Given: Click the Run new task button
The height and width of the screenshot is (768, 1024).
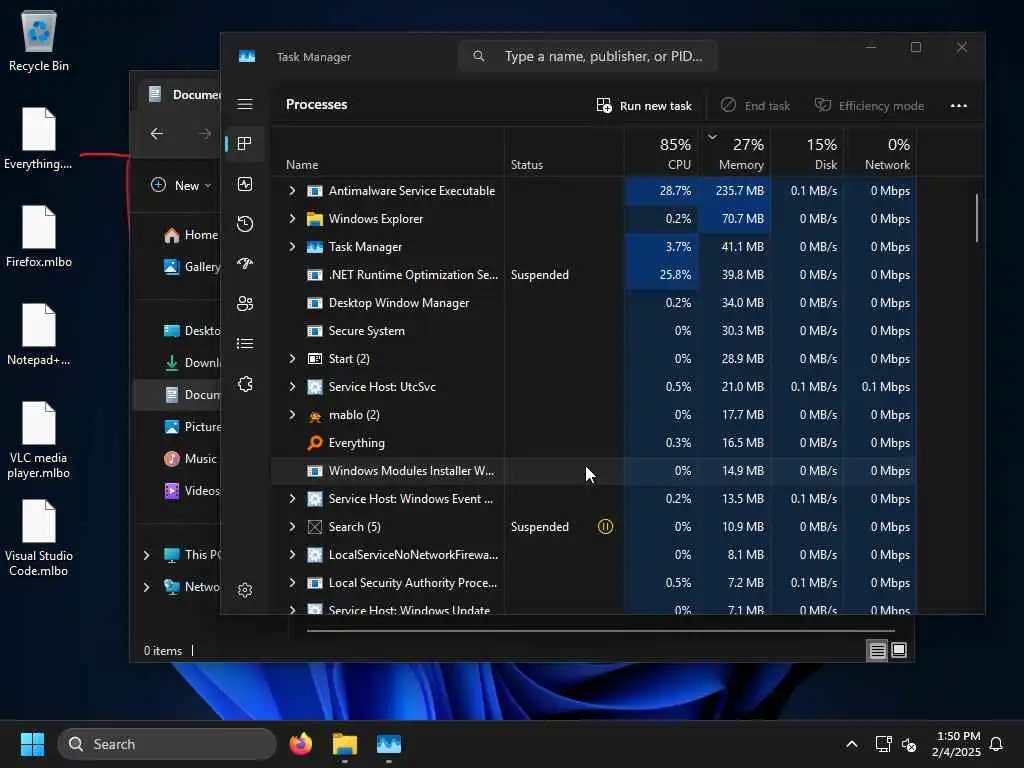Looking at the screenshot, I should [x=644, y=106].
